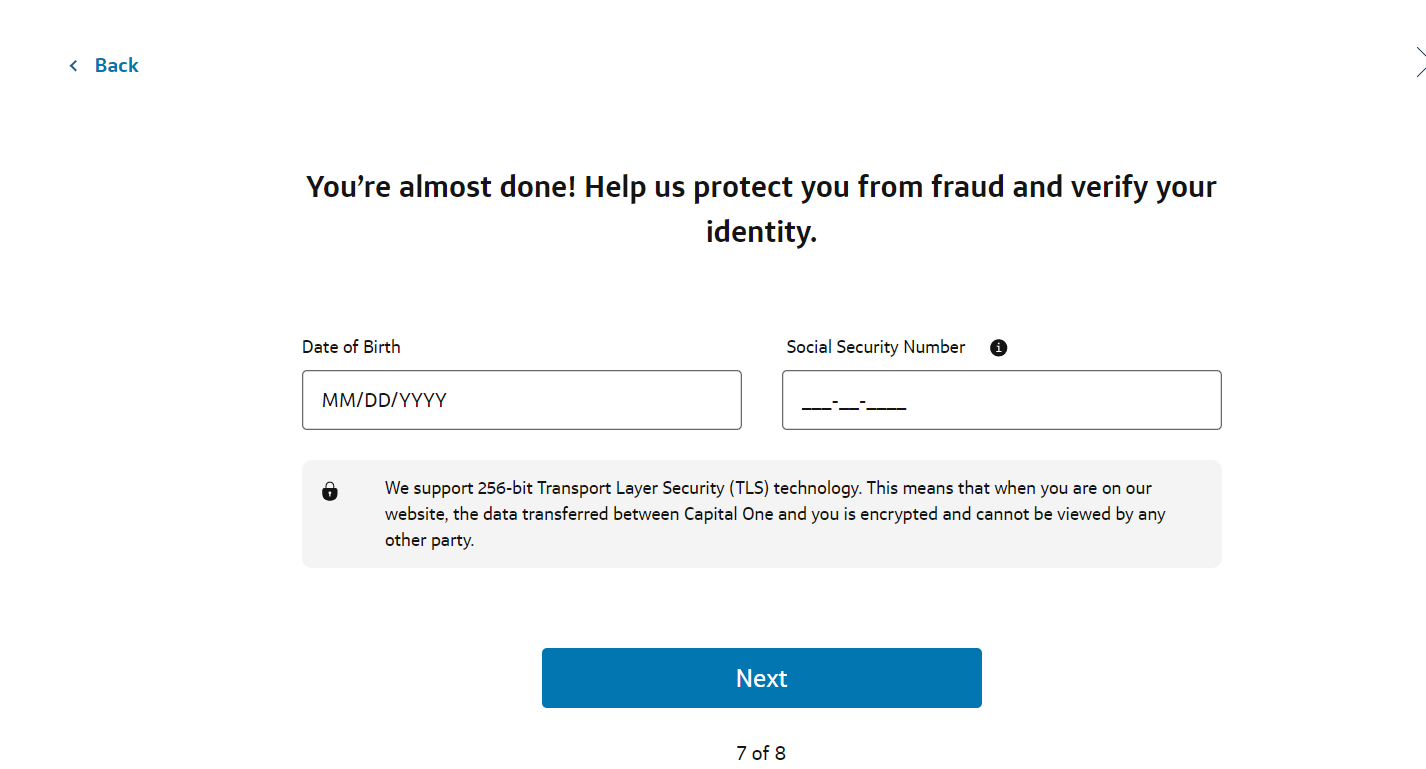1426x769 pixels.
Task: Click the TLS encryption notice paragraph
Action: coord(776,514)
